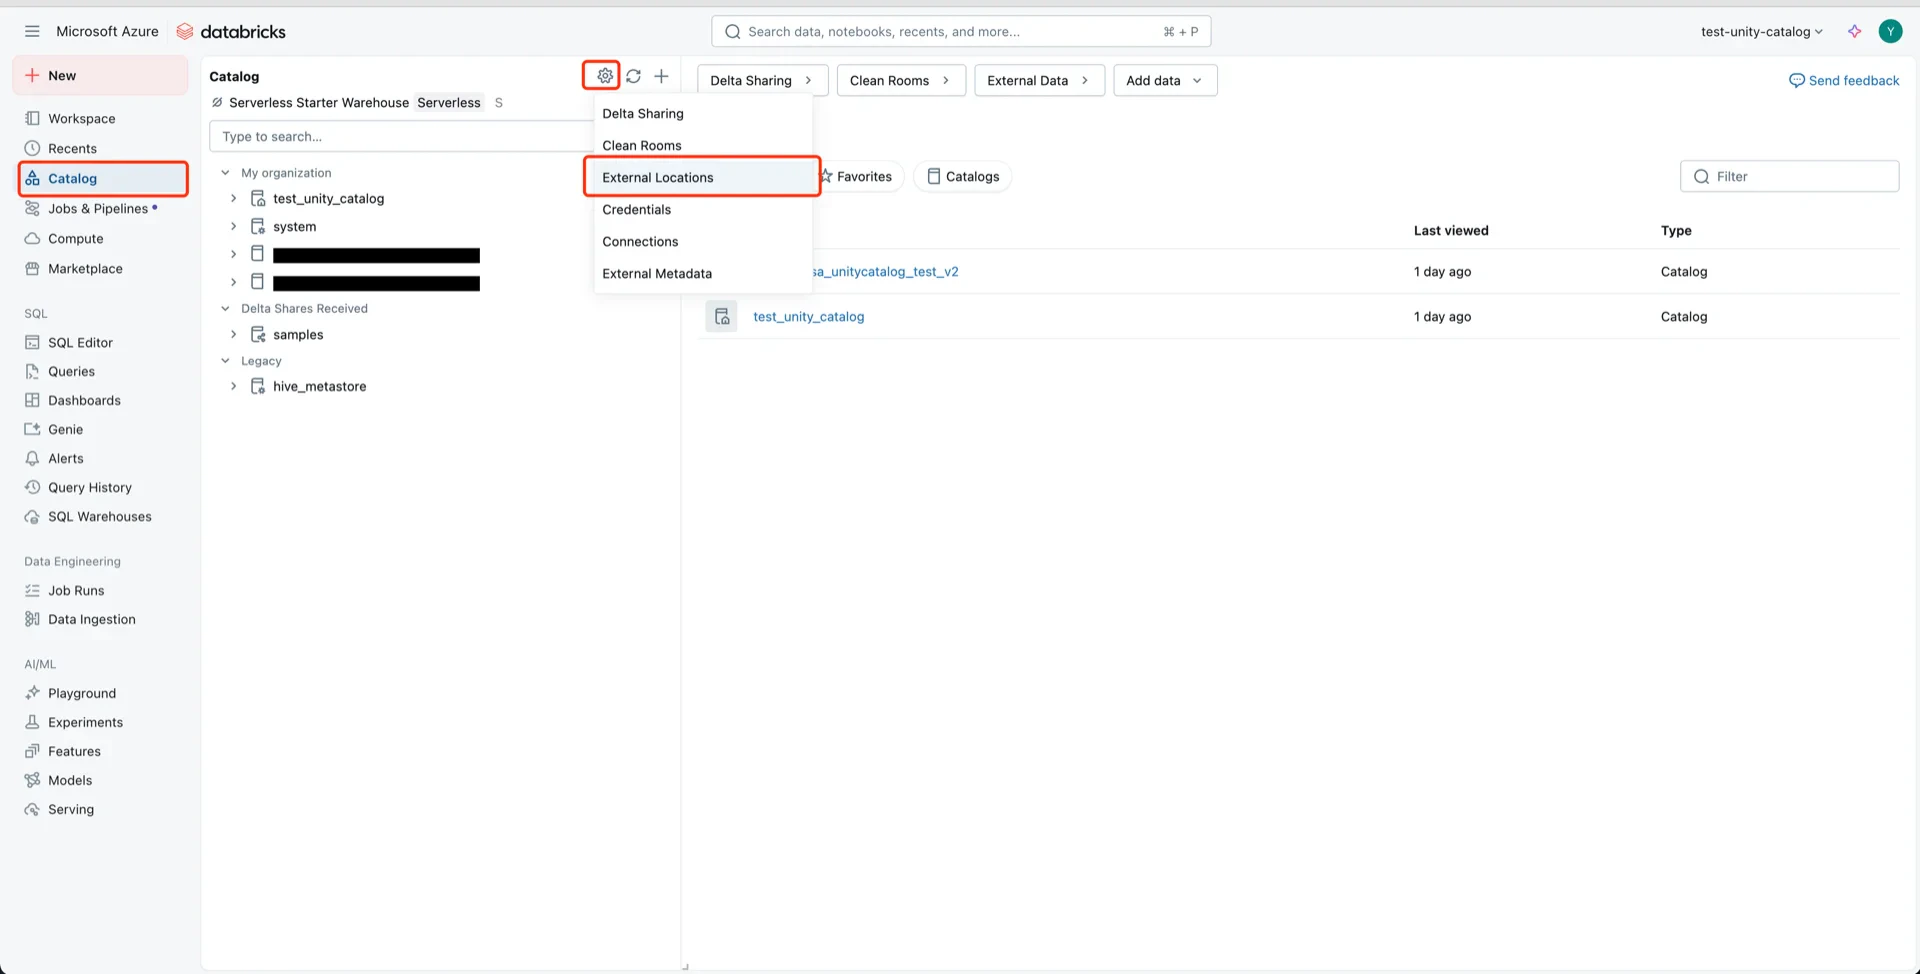Viewport: 1920px width, 974px height.
Task: Expand the system catalog node
Action: pyautogui.click(x=233, y=227)
